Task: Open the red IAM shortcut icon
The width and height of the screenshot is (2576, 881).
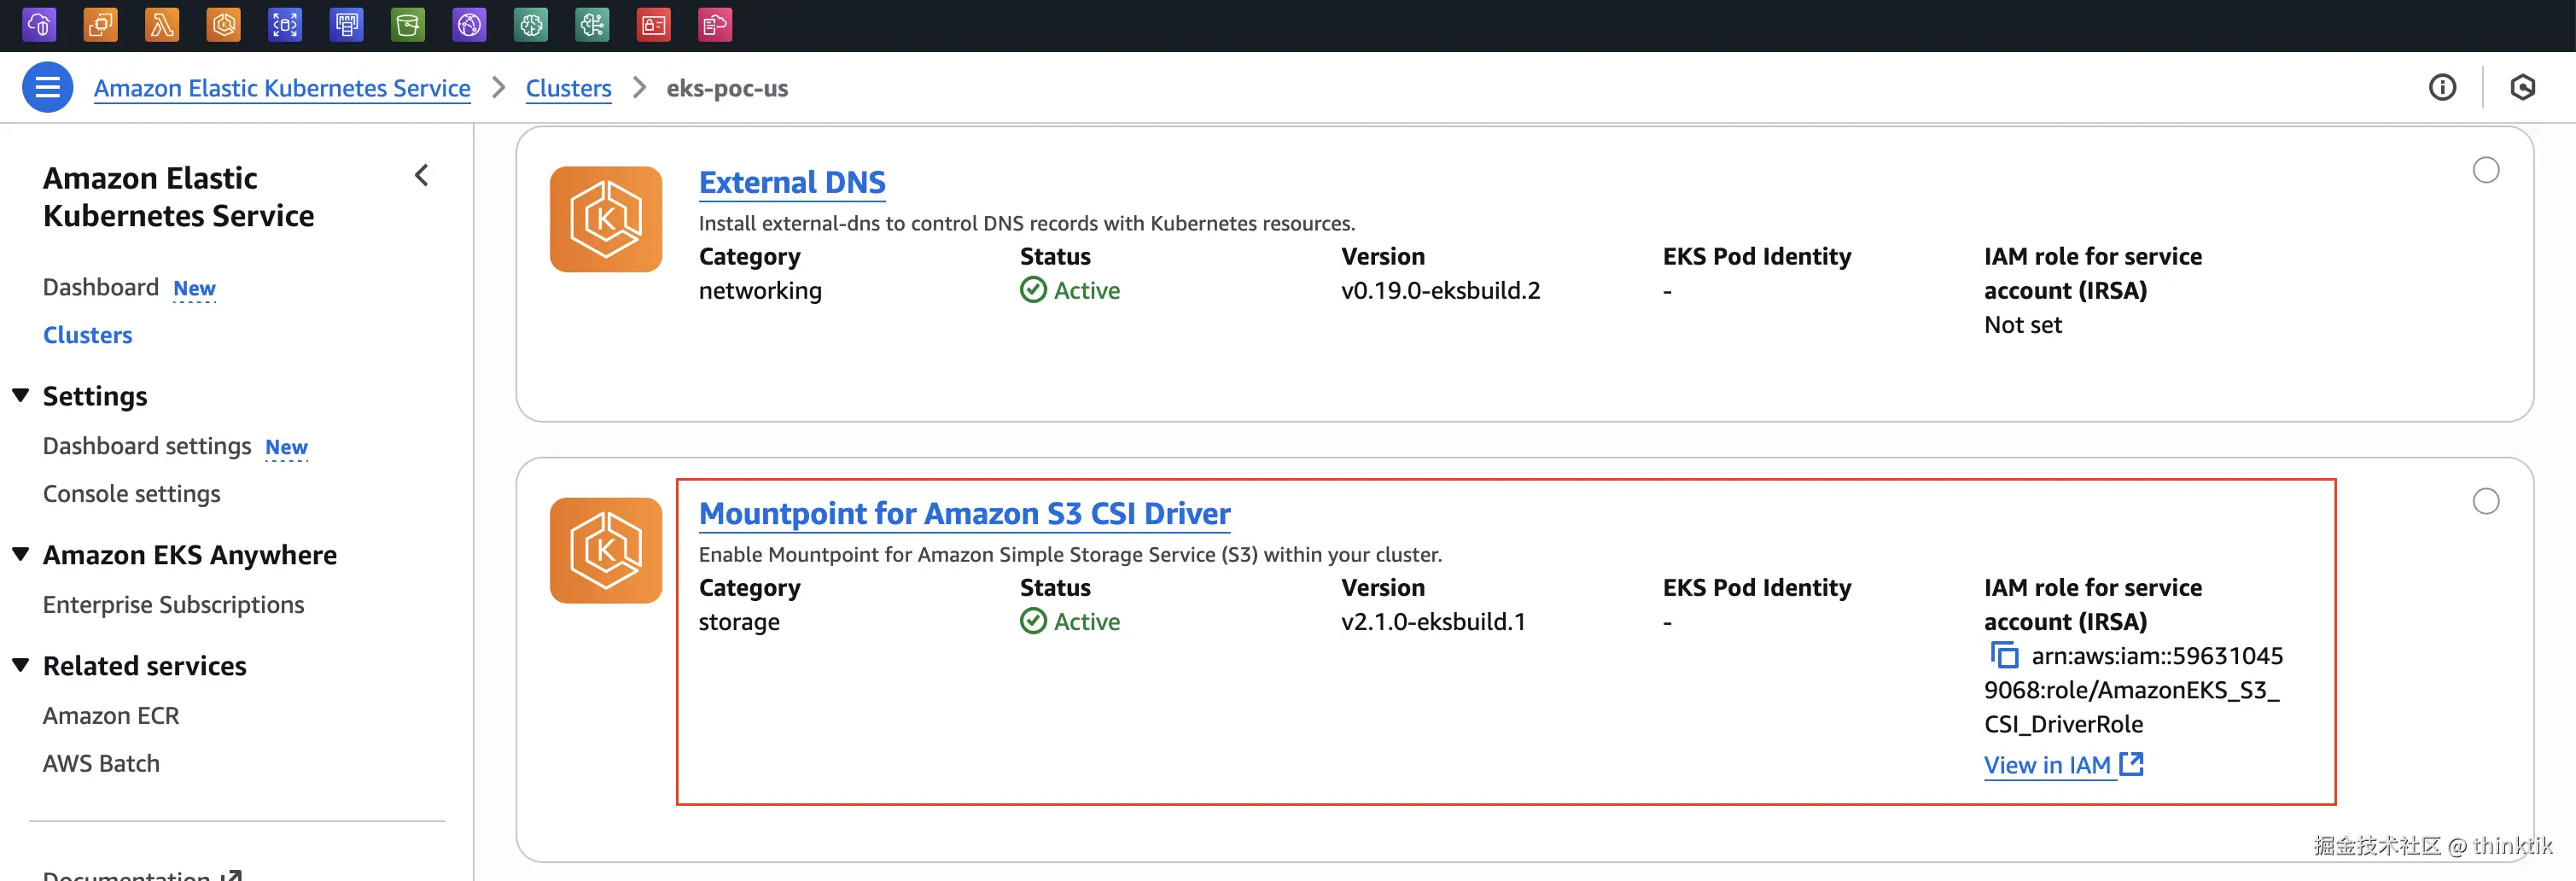Action: [x=654, y=25]
